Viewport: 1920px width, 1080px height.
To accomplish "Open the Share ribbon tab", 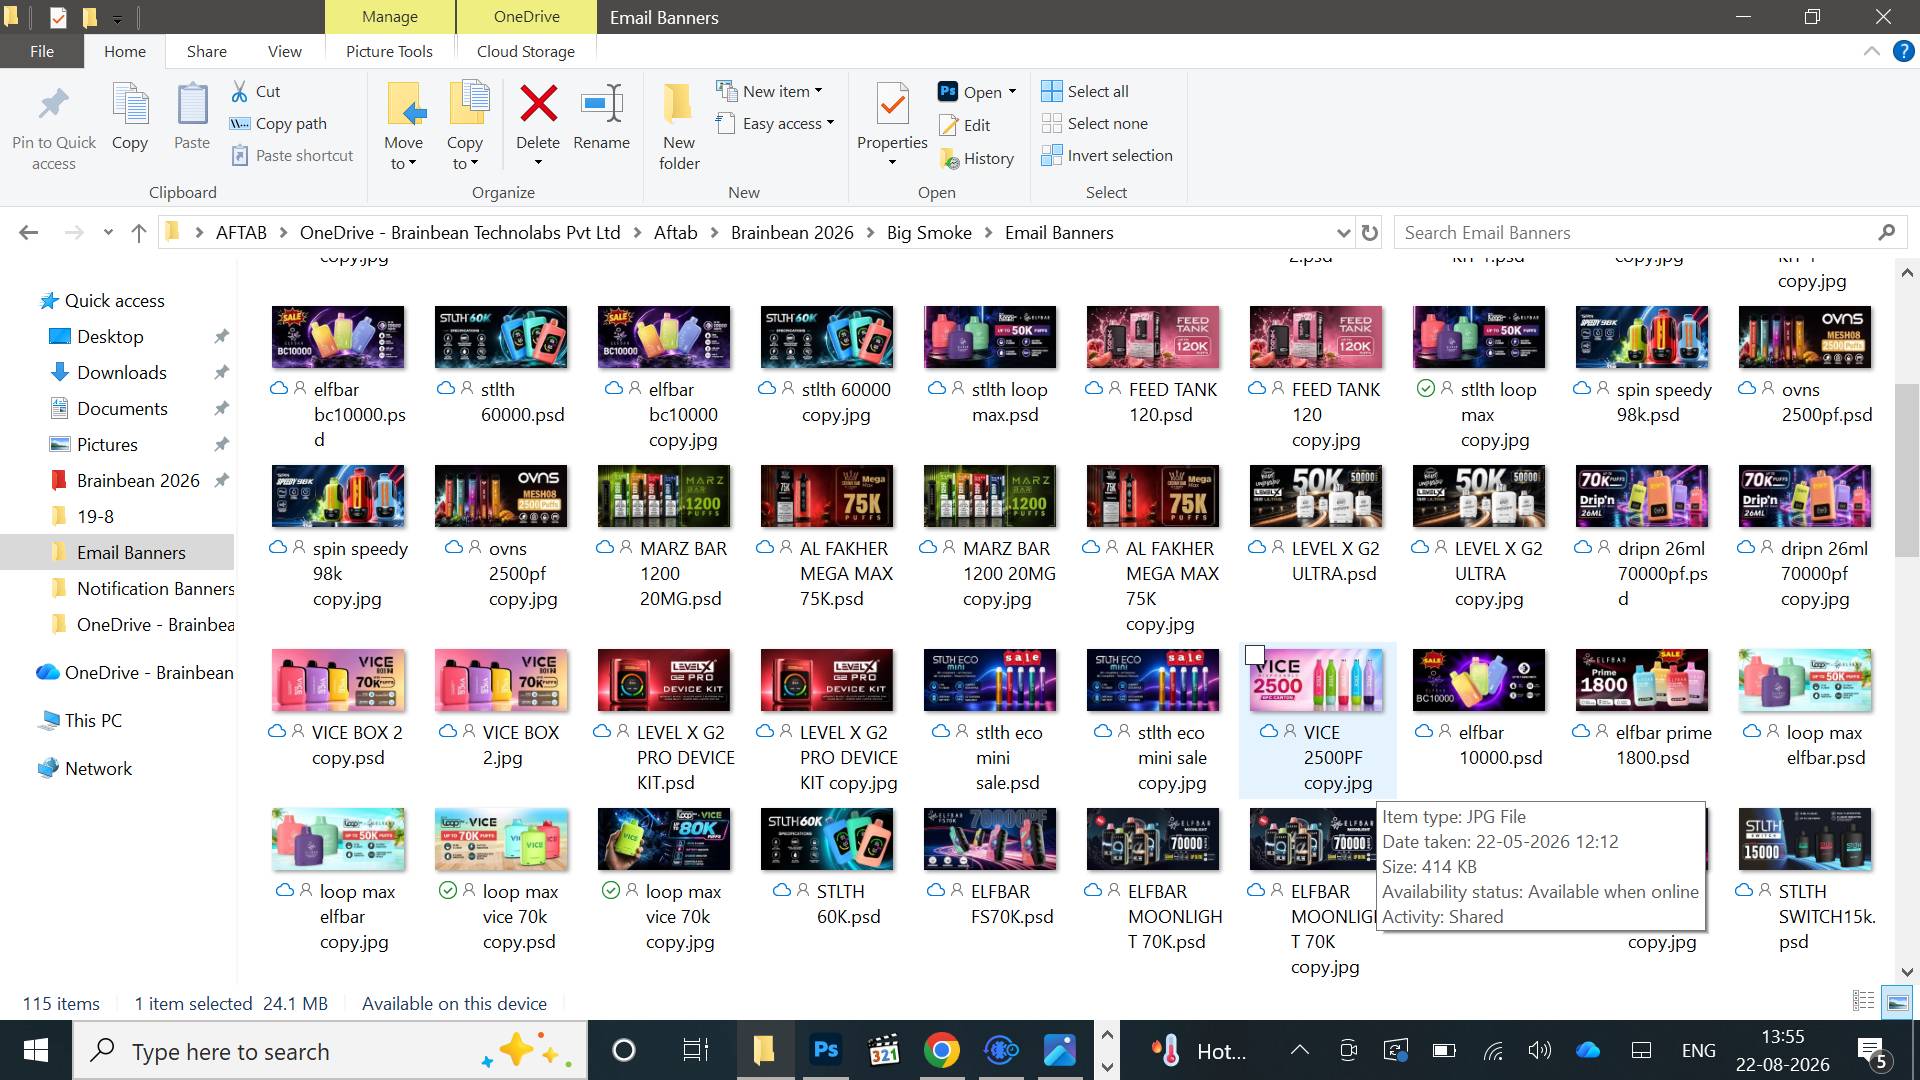I will point(207,52).
